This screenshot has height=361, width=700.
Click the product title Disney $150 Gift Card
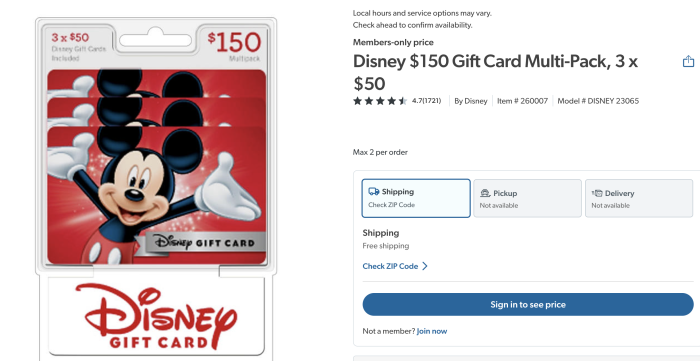click(496, 72)
